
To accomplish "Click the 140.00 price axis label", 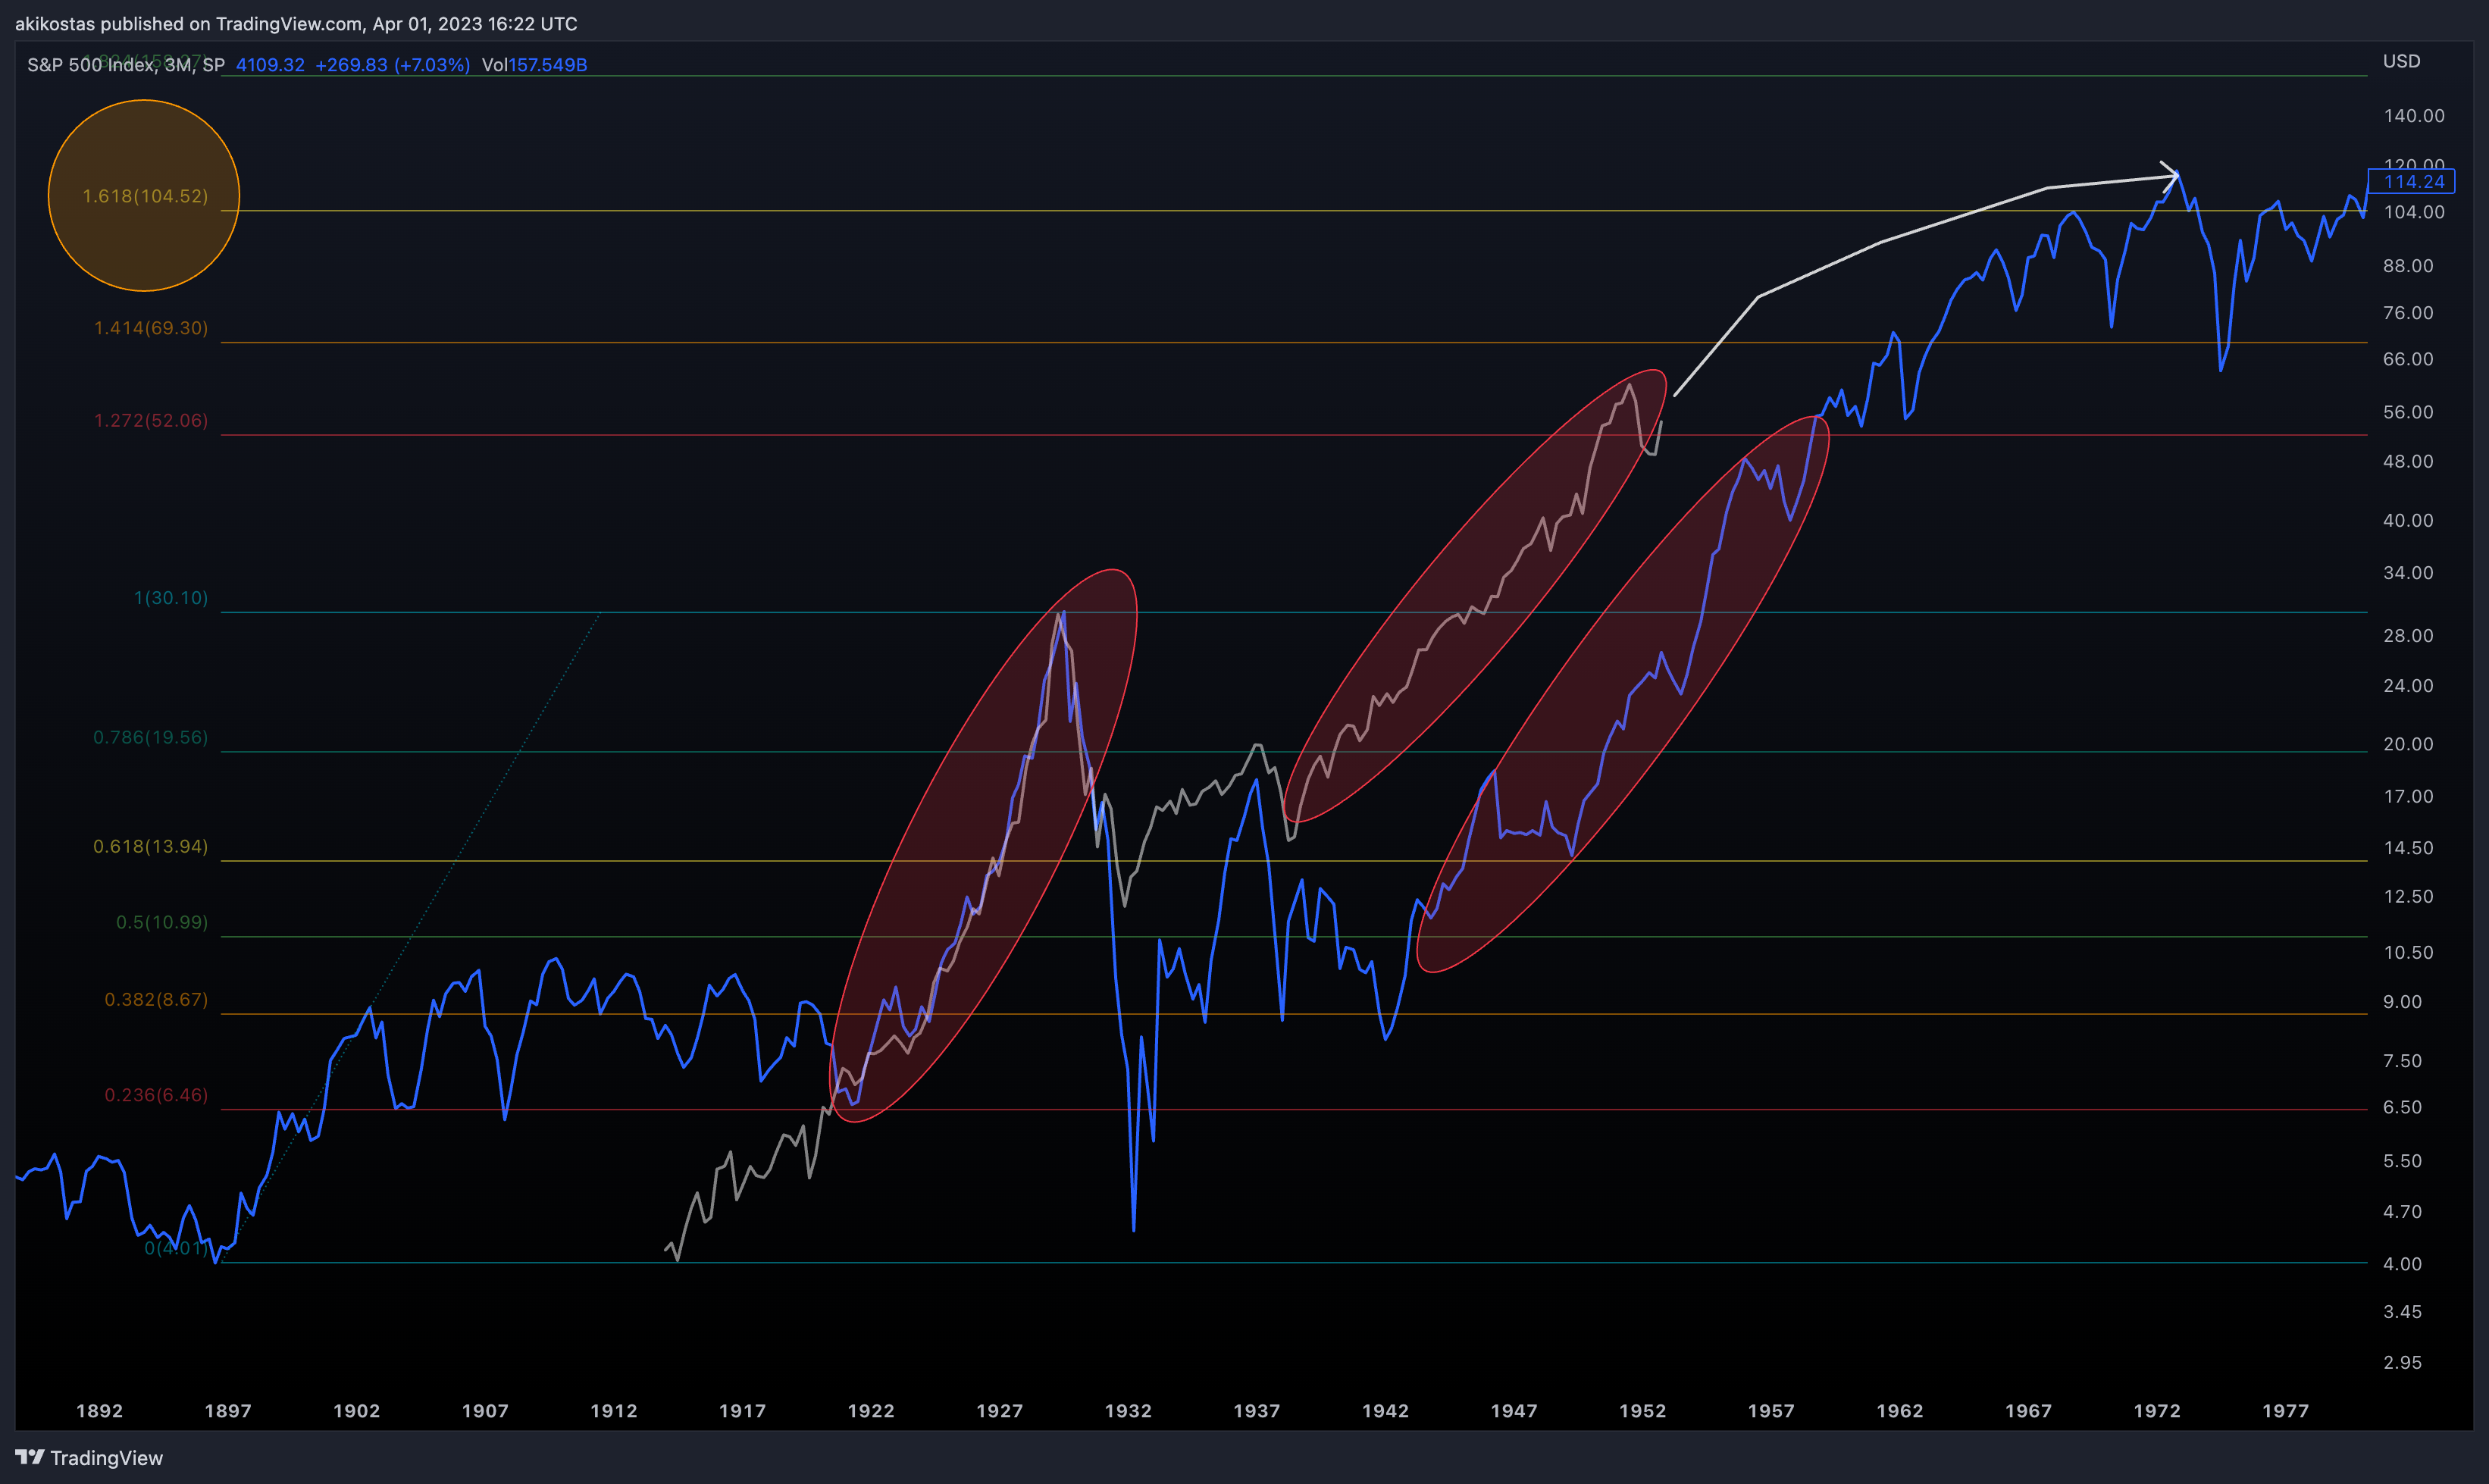I will (2413, 116).
